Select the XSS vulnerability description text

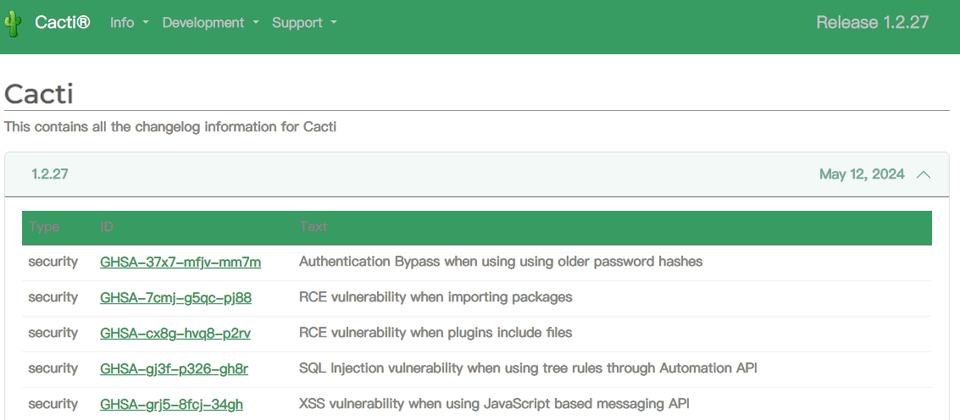tap(494, 404)
